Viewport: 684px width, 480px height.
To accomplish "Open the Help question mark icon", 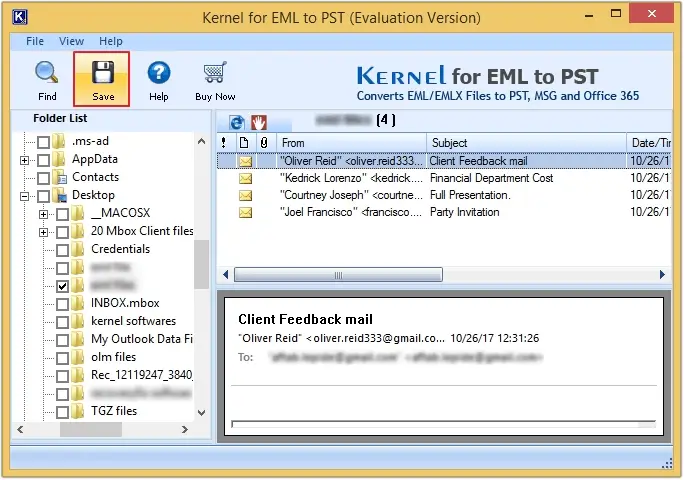I will pos(159,72).
